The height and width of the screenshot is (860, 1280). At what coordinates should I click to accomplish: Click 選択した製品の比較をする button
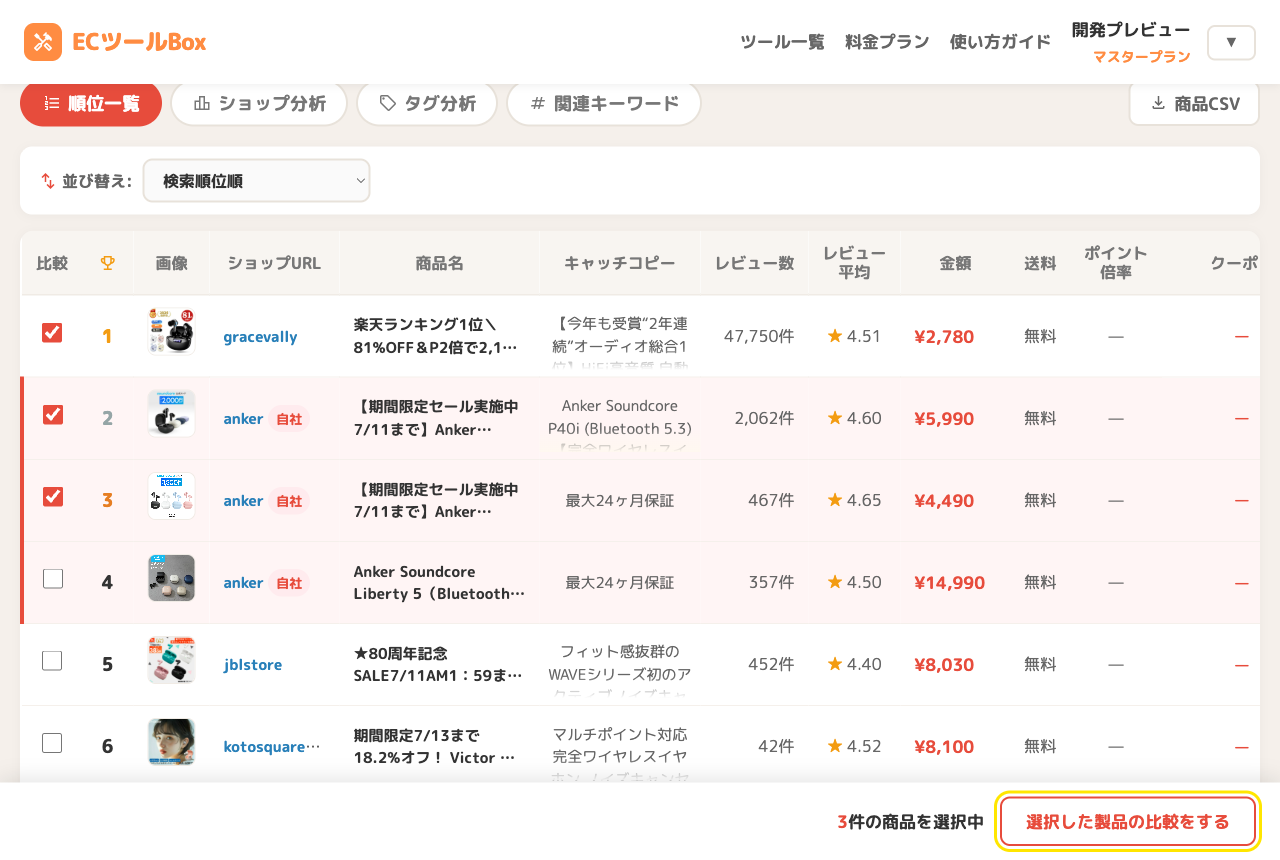1128,822
